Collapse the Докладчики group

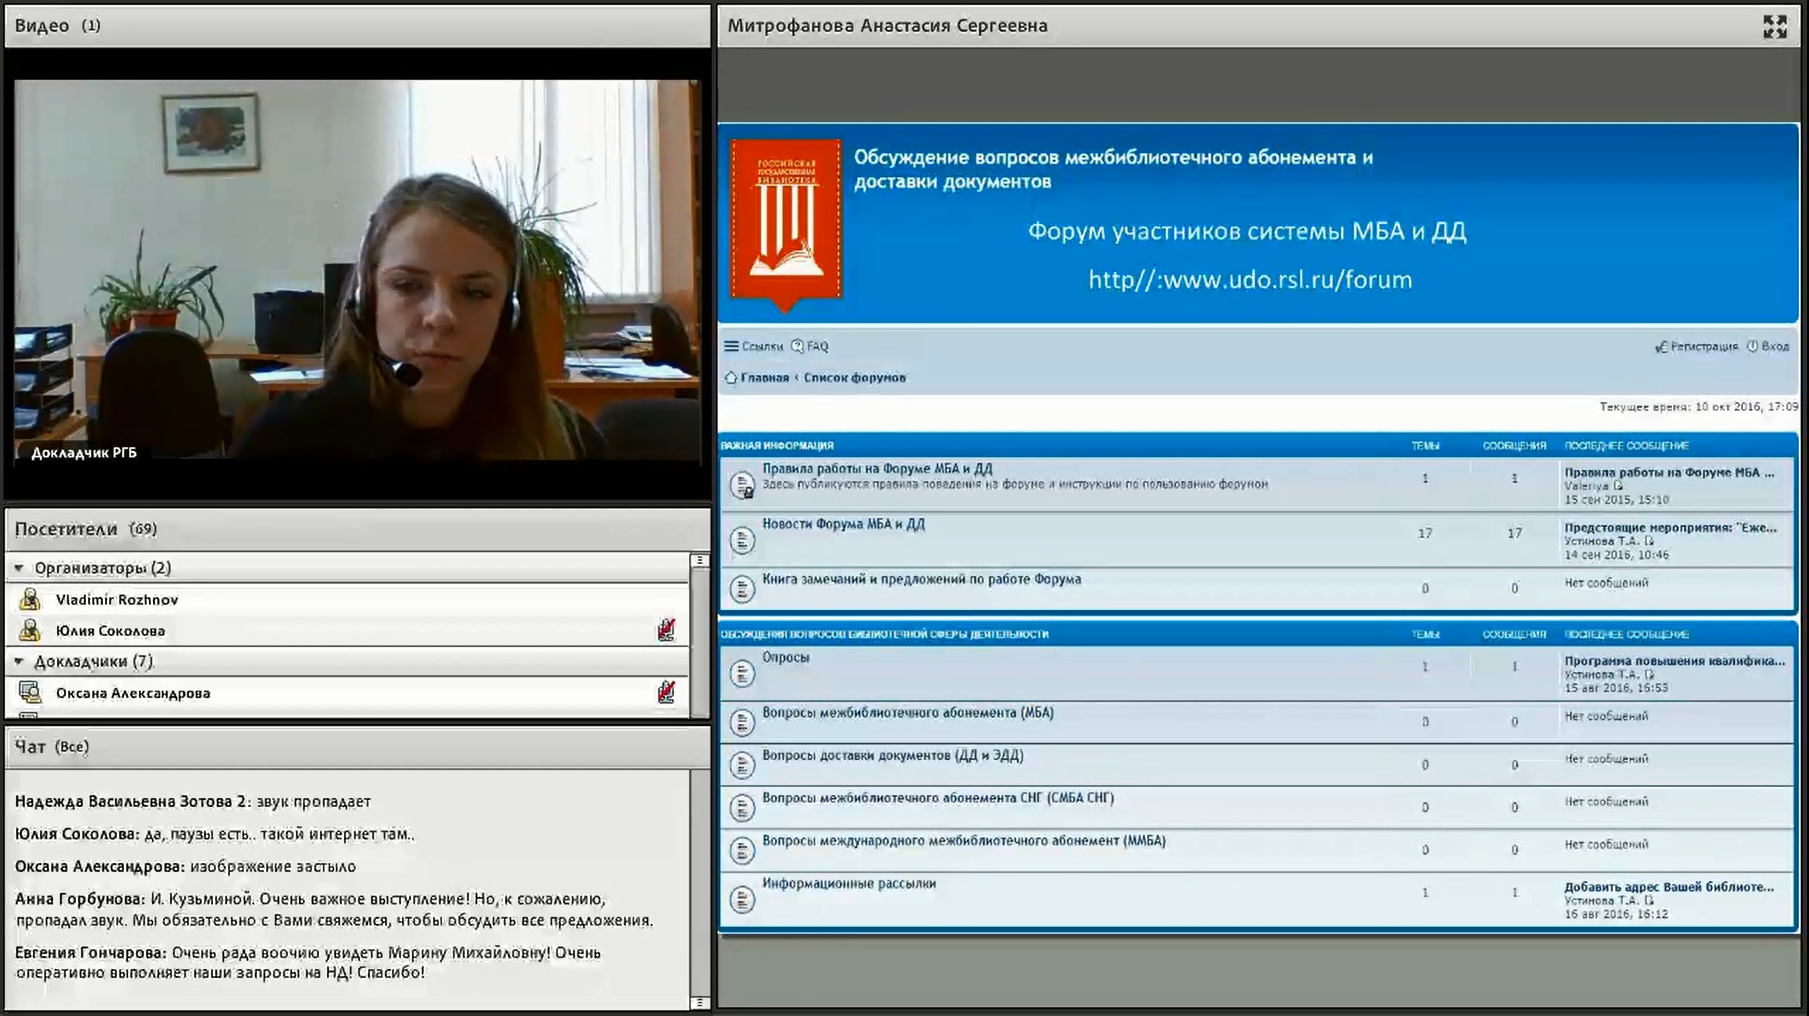pyautogui.click(x=19, y=661)
